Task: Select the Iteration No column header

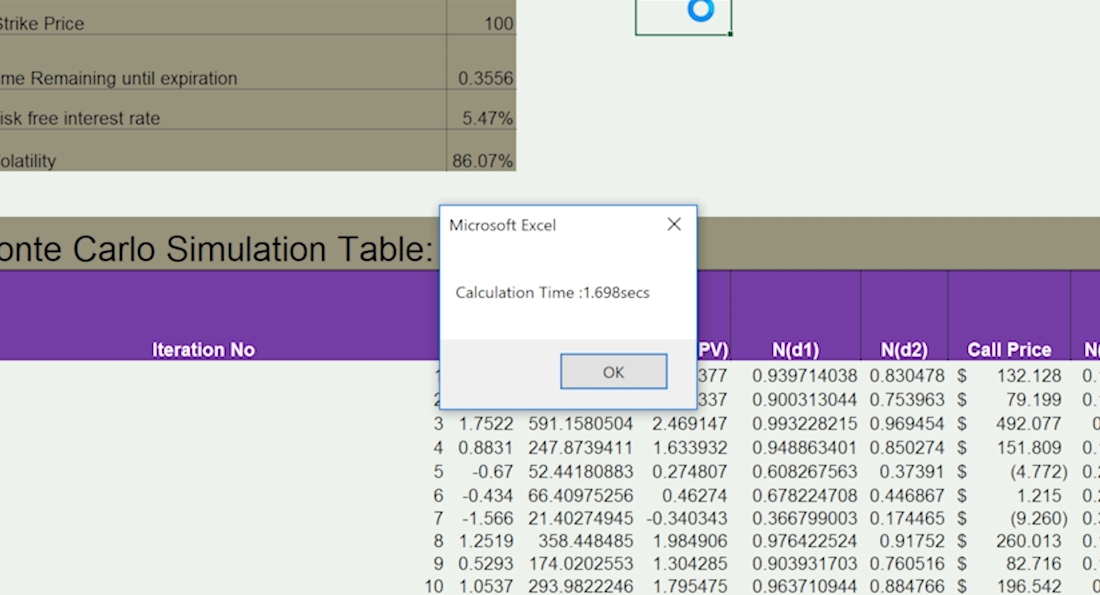Action: click(203, 349)
